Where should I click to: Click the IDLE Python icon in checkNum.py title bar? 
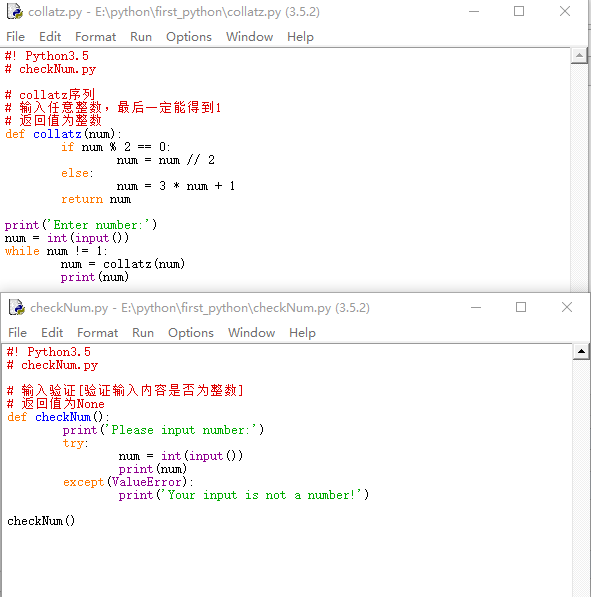click(17, 307)
